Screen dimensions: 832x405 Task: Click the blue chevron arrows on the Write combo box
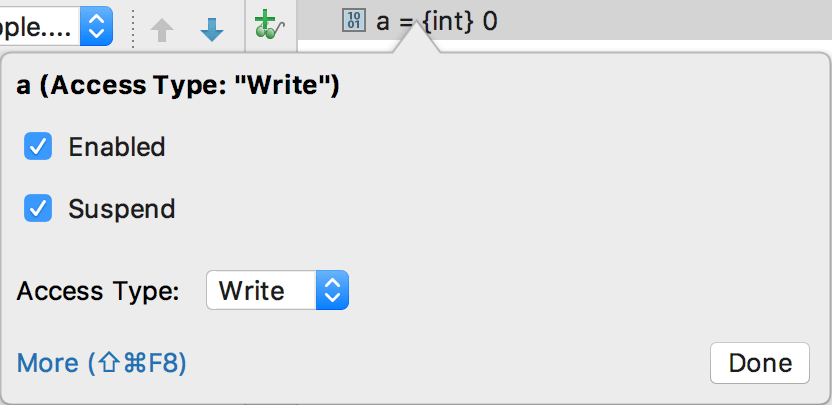332,291
